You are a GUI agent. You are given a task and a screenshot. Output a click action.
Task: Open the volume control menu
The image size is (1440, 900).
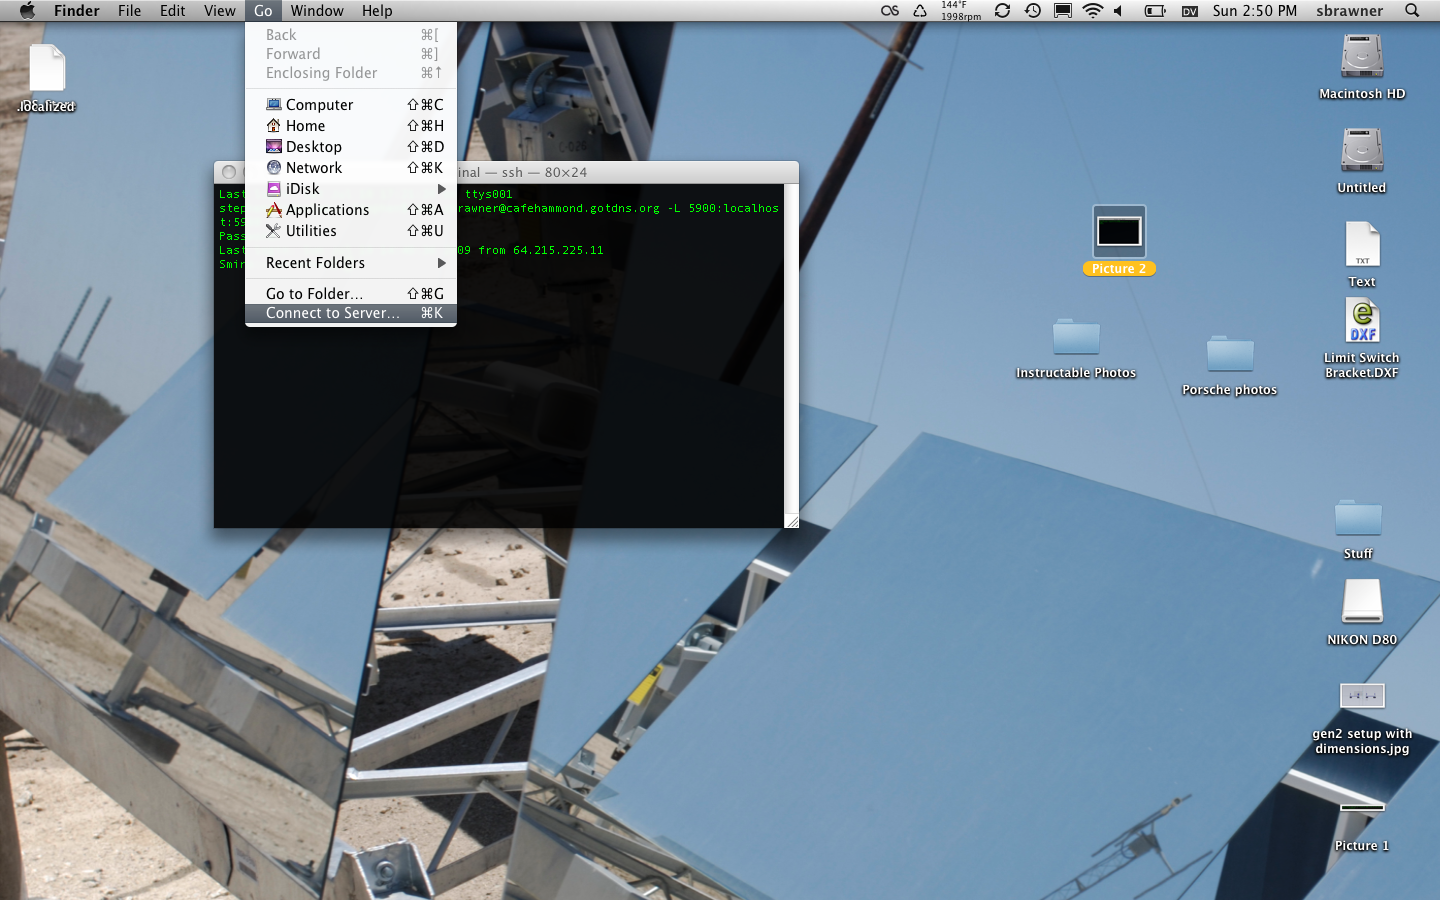pos(1120,11)
